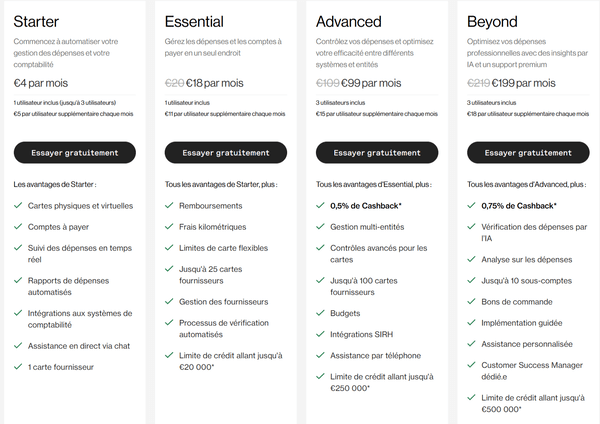Screen dimensions: 600x424
Task: Click checkmark beside Intégrations SIRH
Action: click(x=321, y=334)
